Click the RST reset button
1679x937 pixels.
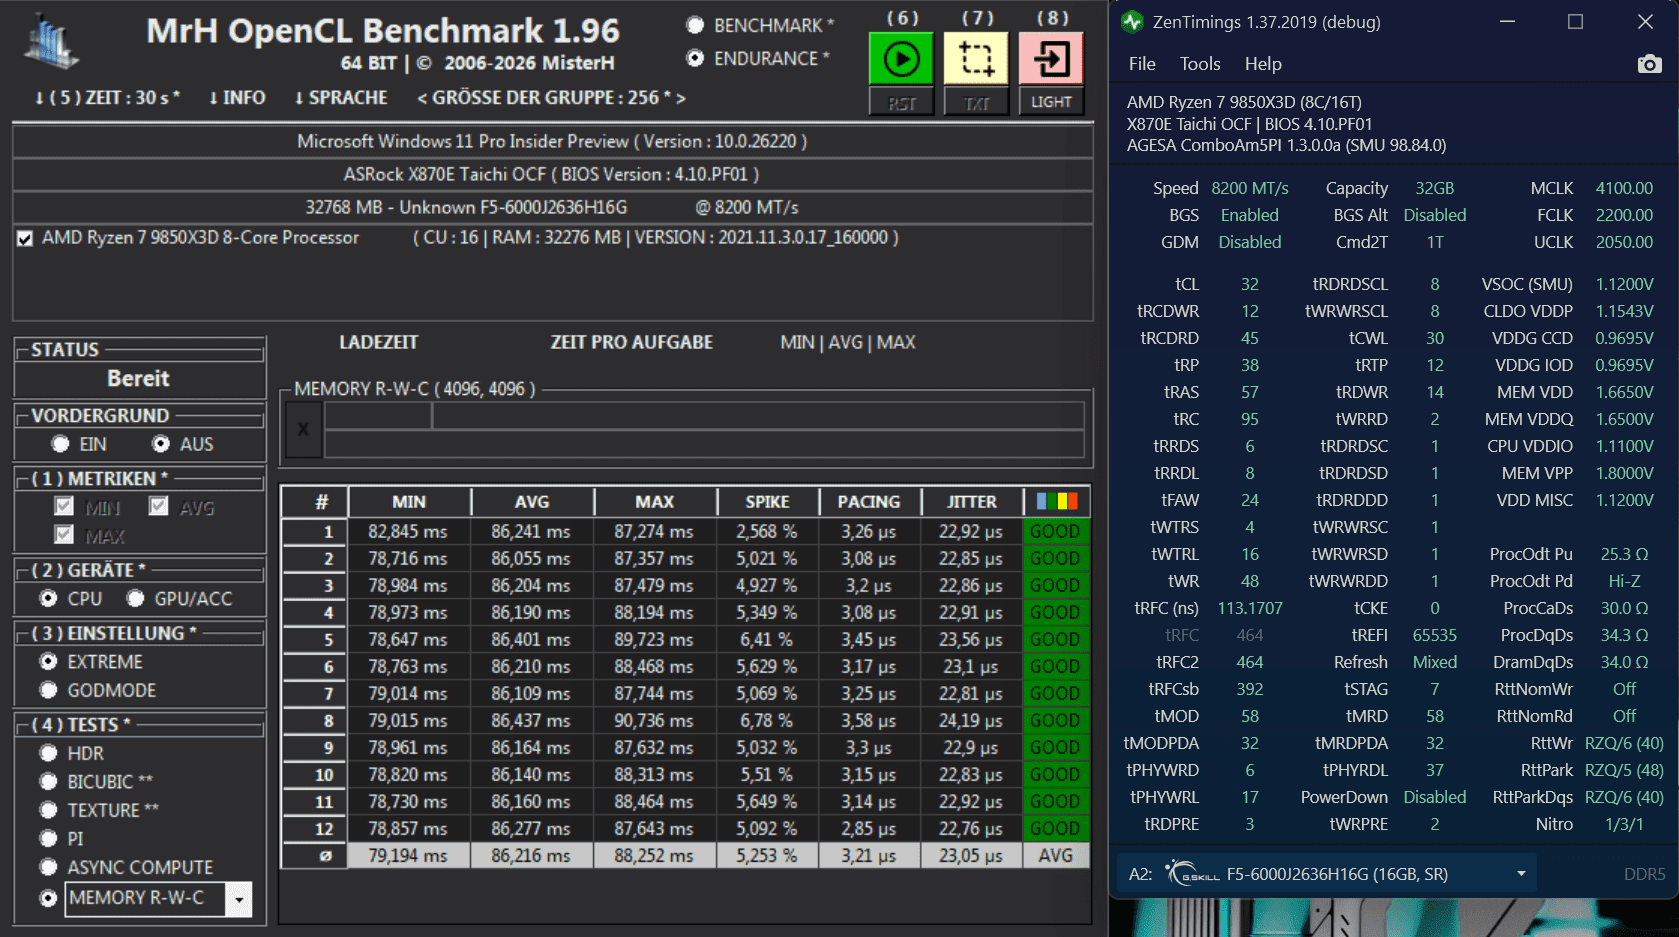click(901, 102)
